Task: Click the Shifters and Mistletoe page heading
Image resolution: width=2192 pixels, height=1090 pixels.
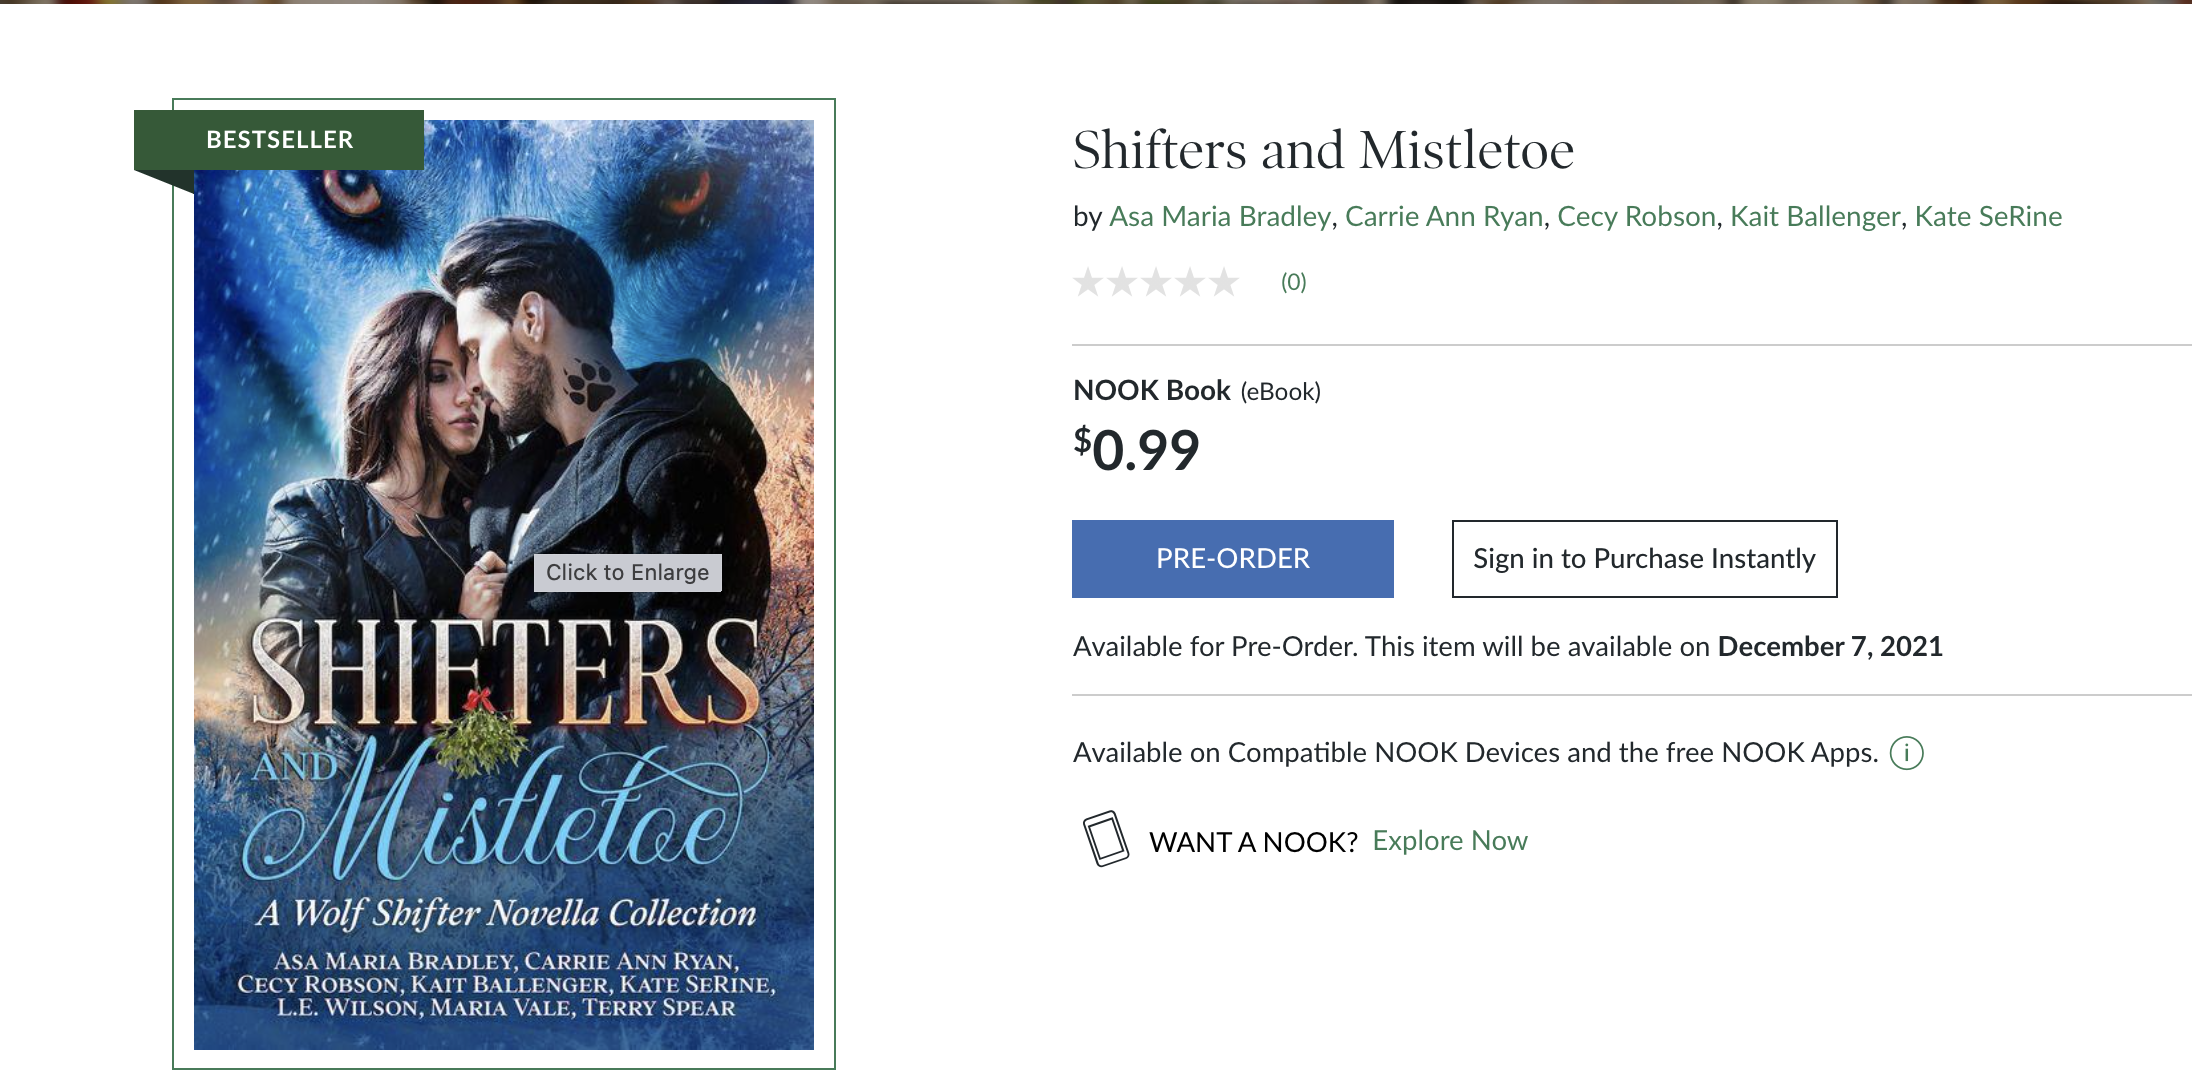Action: tap(1323, 151)
